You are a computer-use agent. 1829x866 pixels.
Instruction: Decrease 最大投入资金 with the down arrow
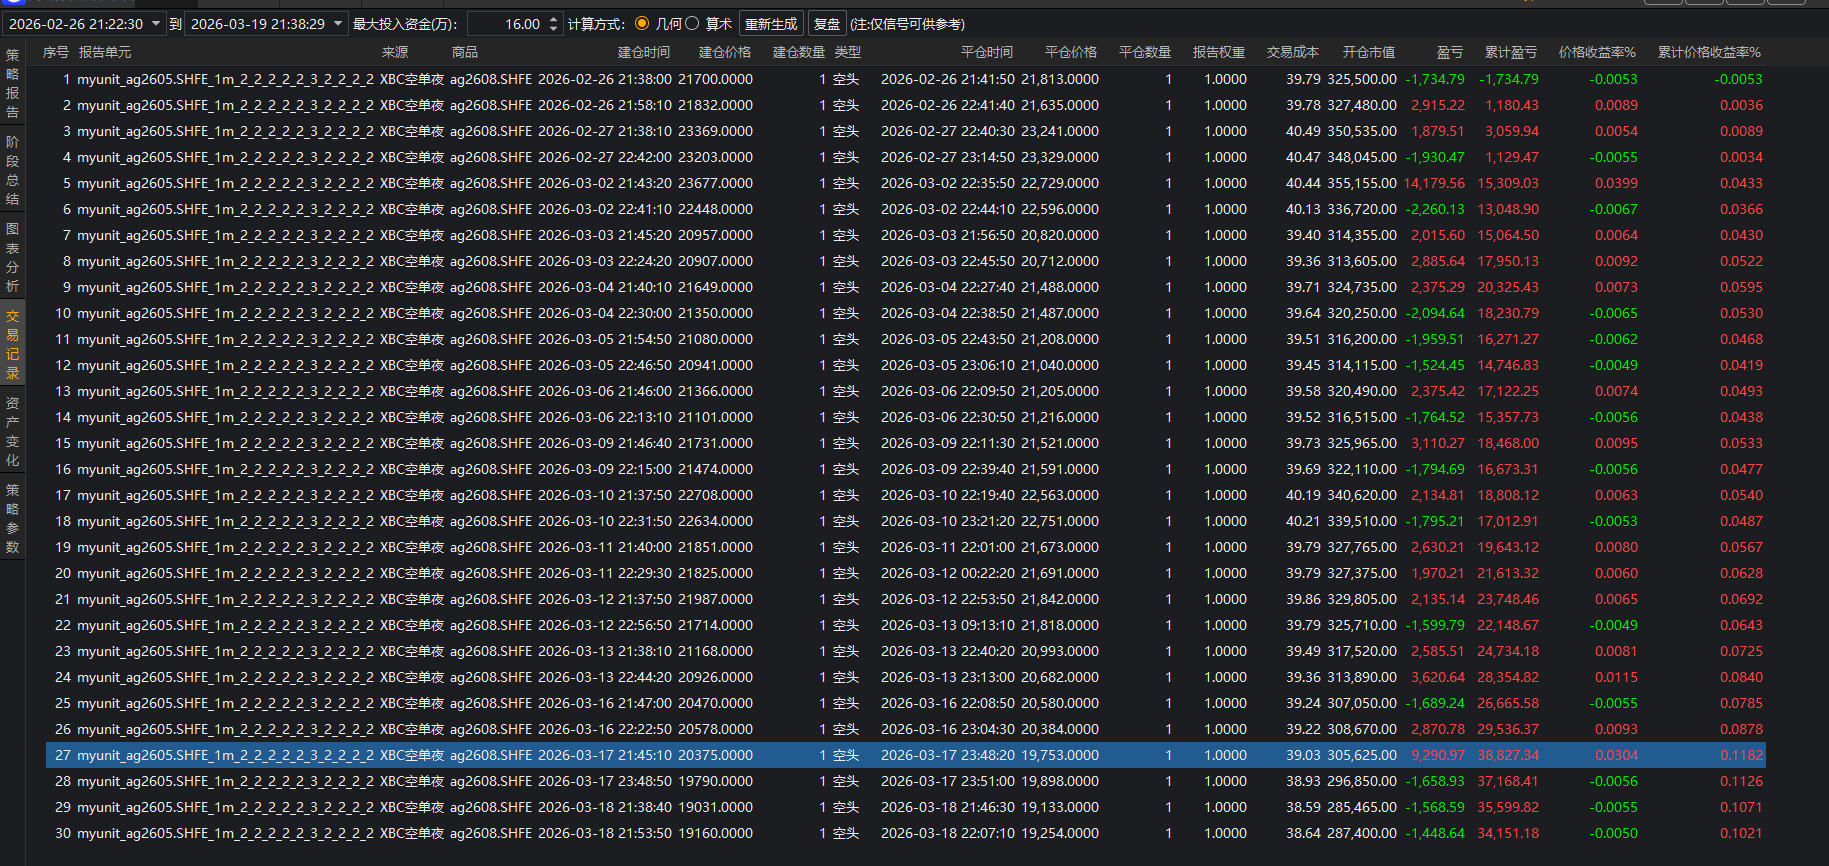pos(554,29)
